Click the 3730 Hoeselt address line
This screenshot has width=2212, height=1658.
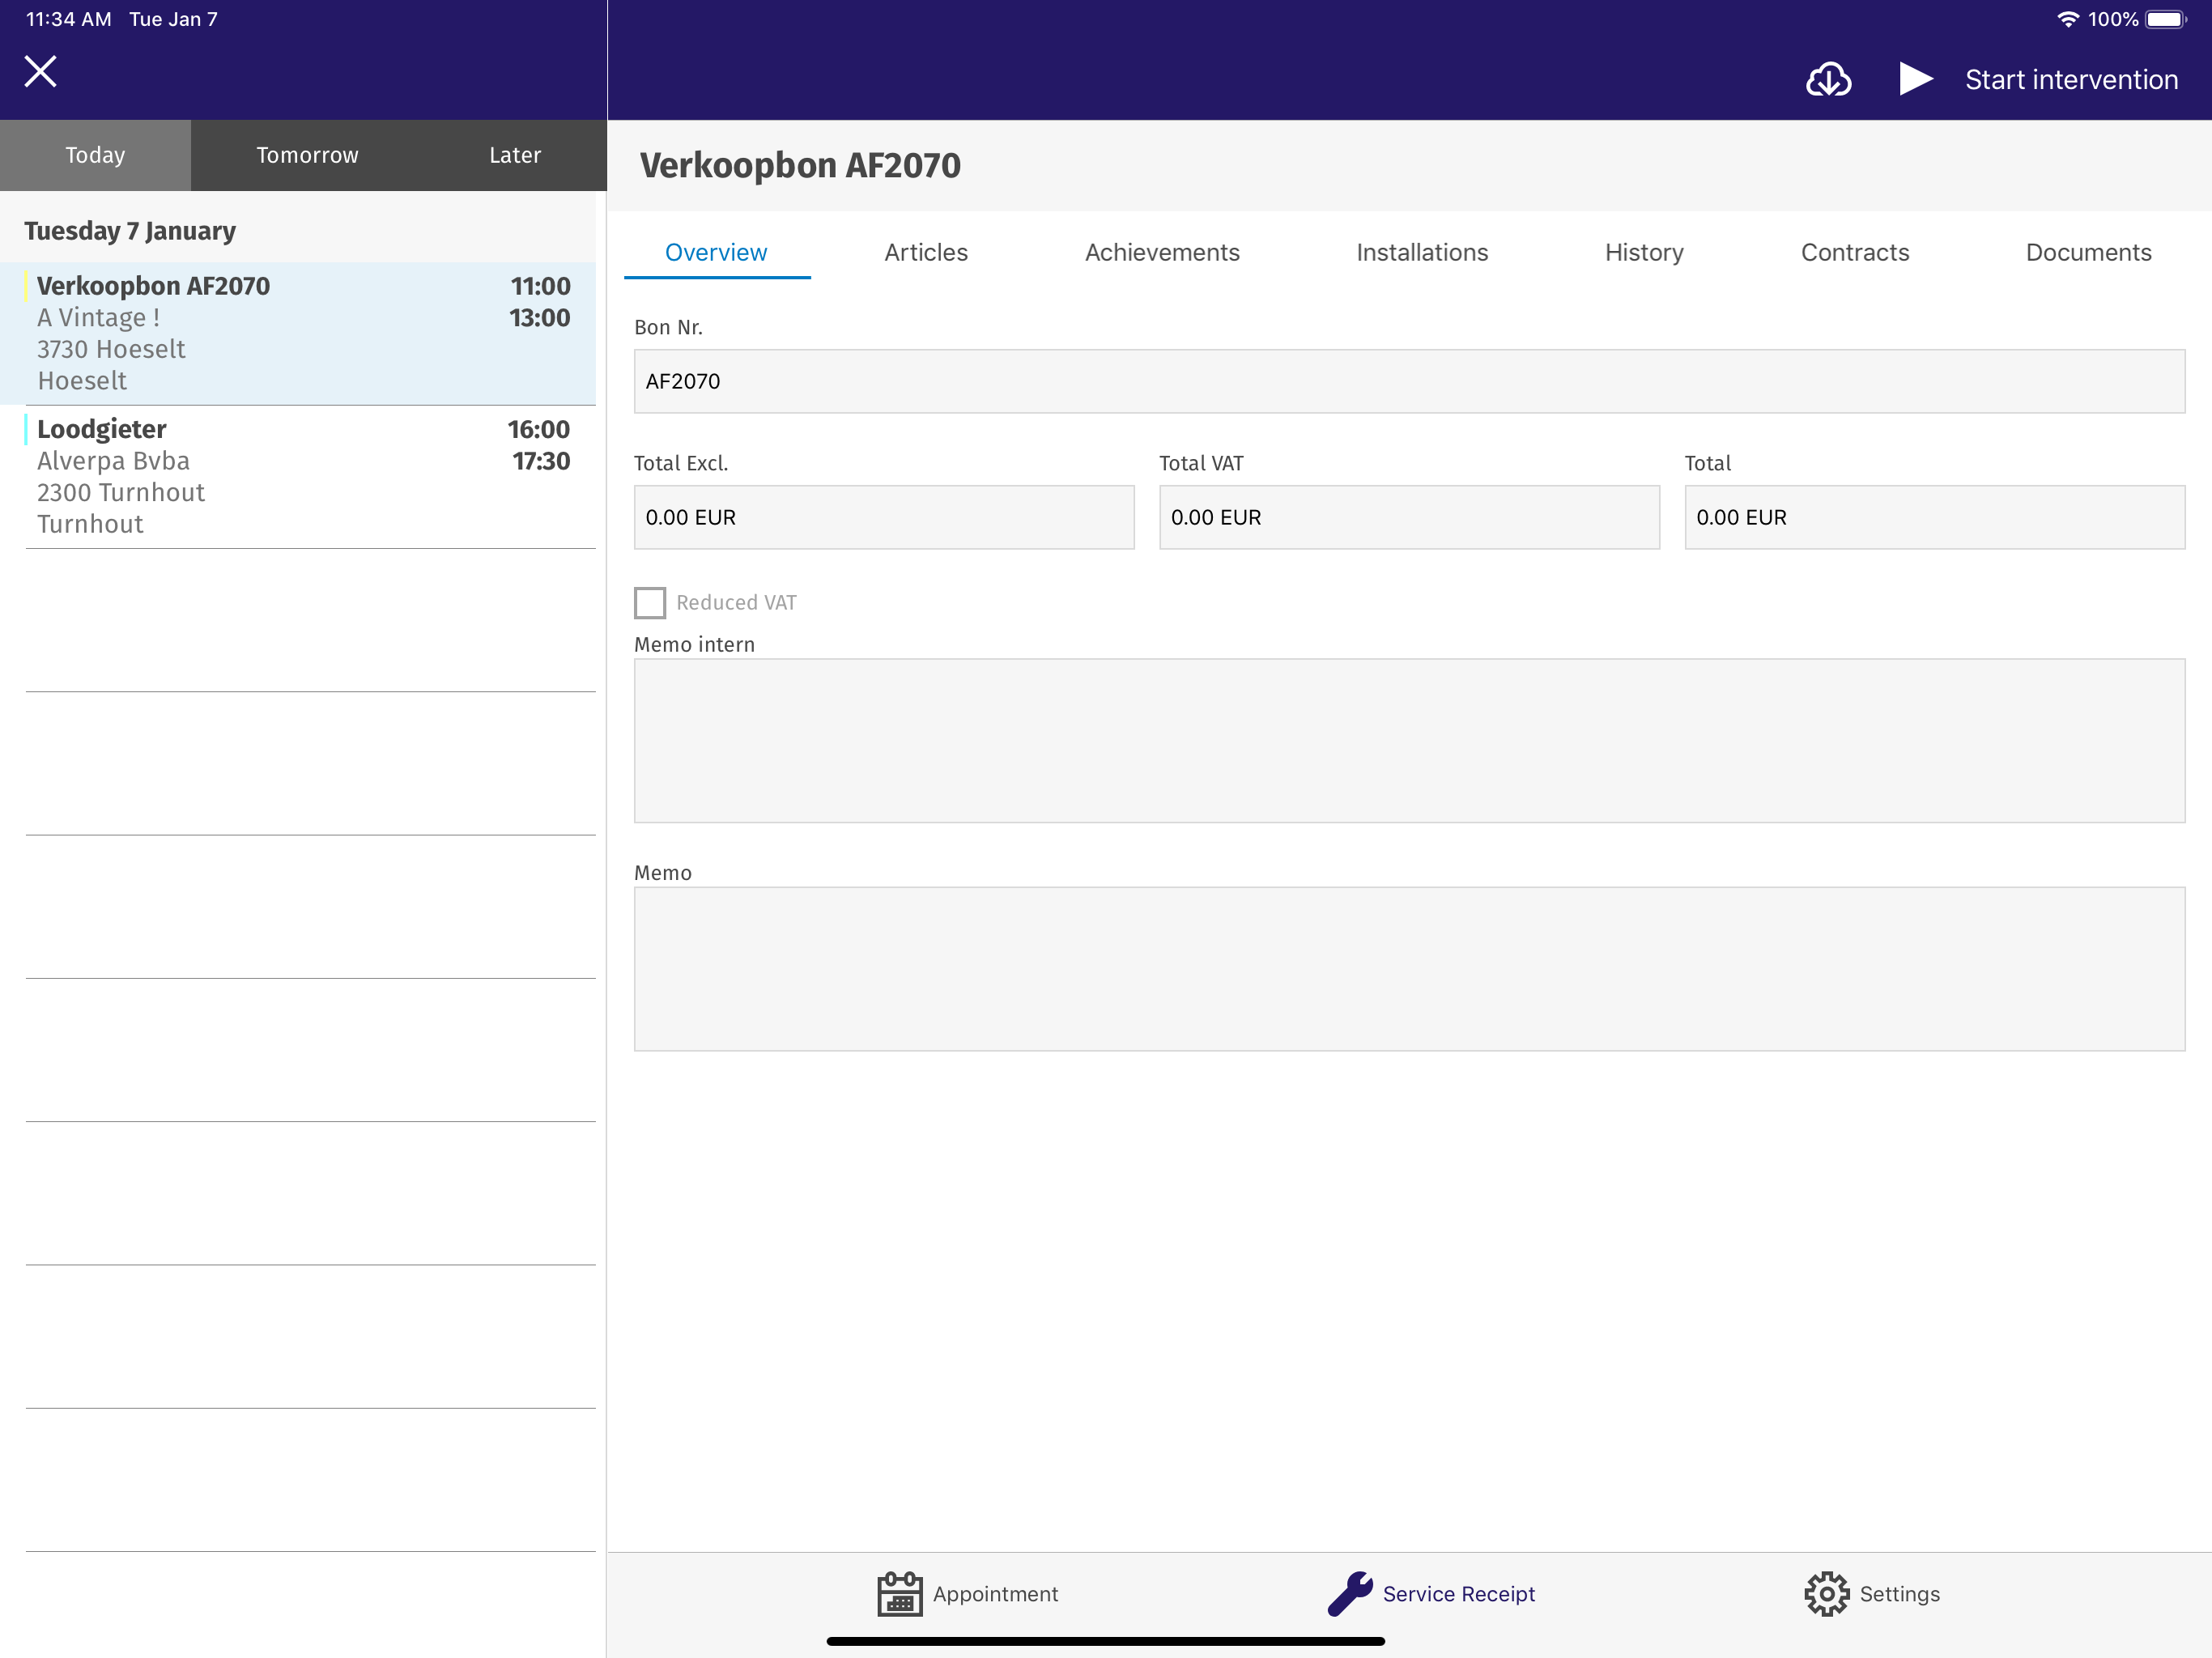(x=111, y=349)
